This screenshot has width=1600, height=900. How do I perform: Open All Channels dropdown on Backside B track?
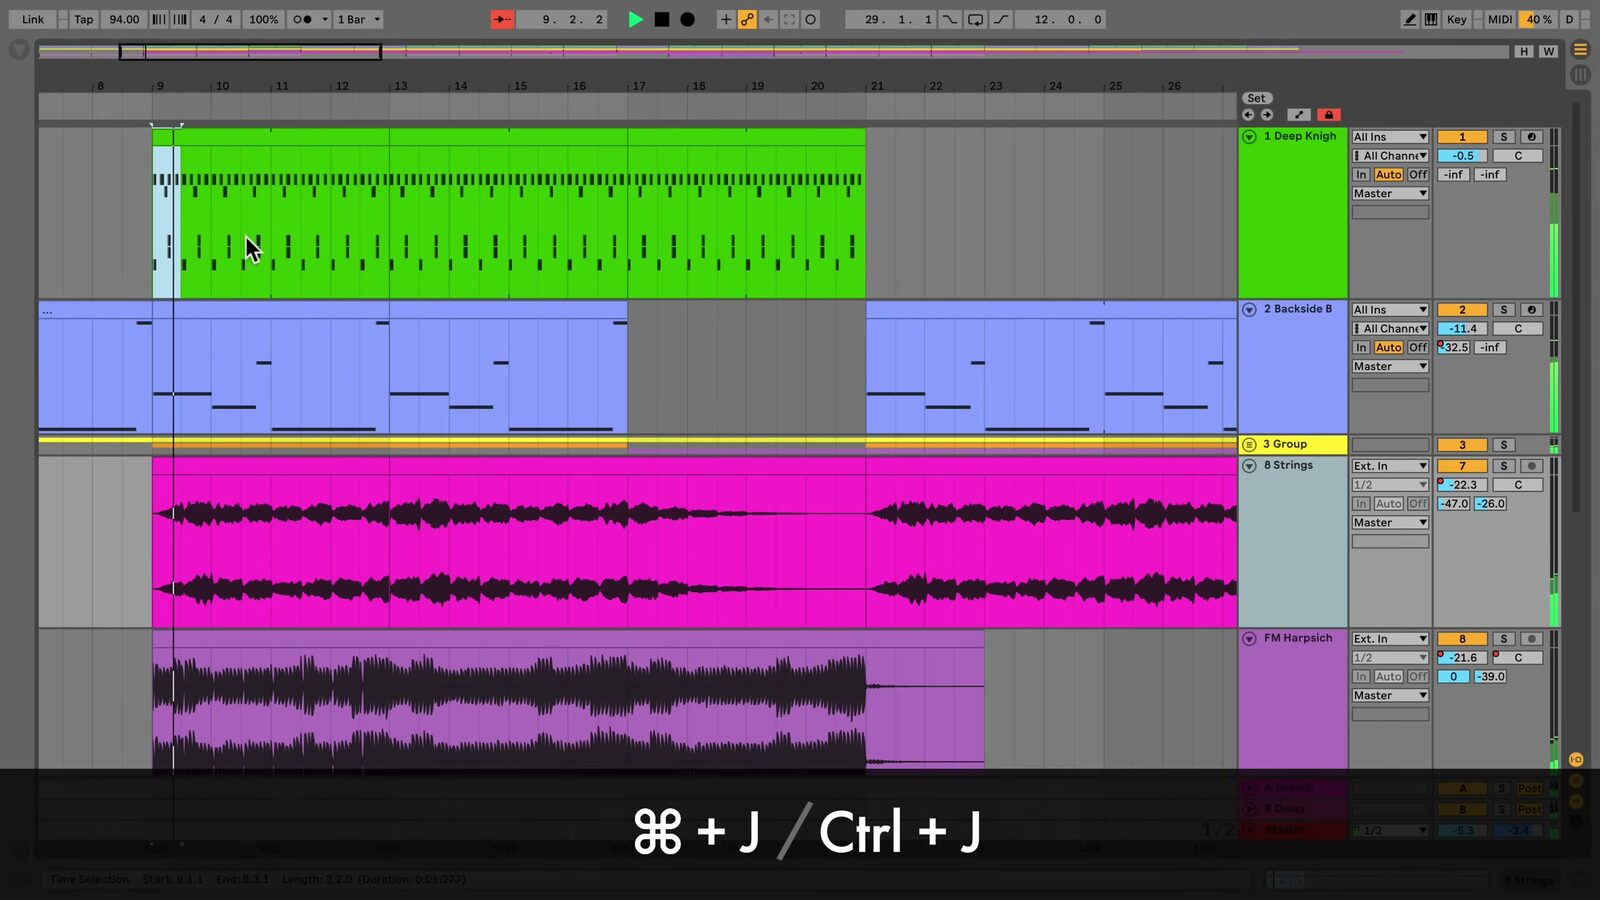click(x=1390, y=329)
